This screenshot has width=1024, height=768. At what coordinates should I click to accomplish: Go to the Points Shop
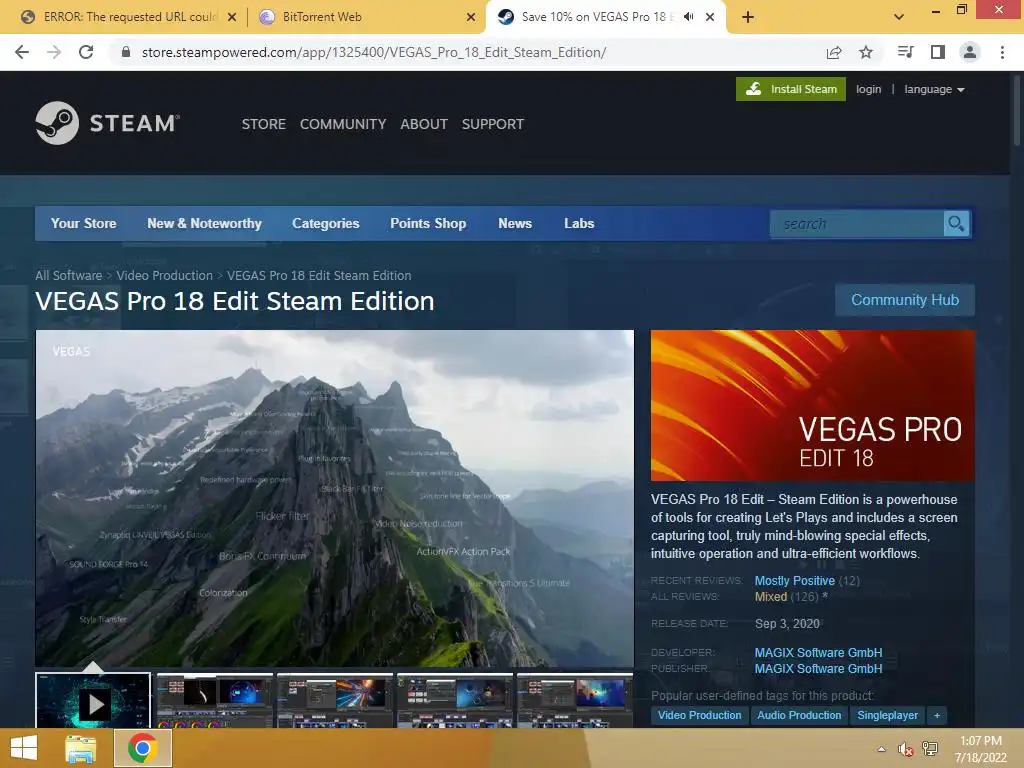[428, 223]
